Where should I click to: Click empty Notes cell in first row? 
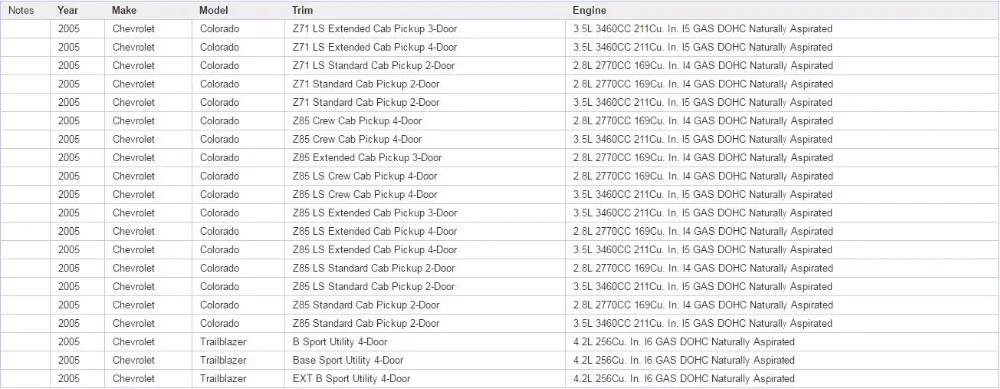(26, 29)
